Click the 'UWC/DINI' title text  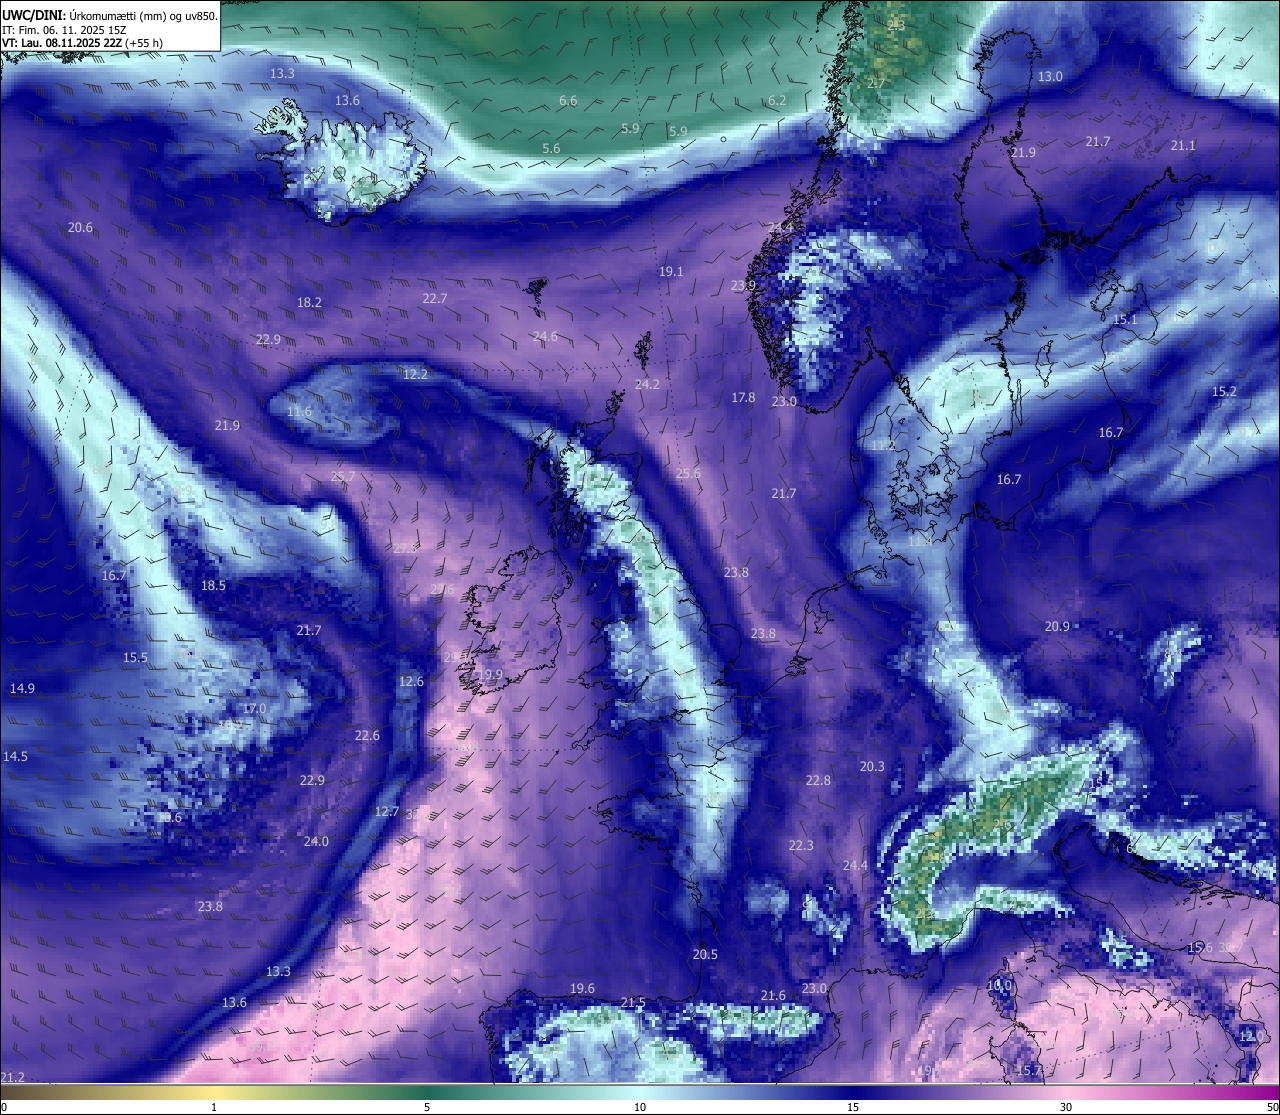pos(32,15)
